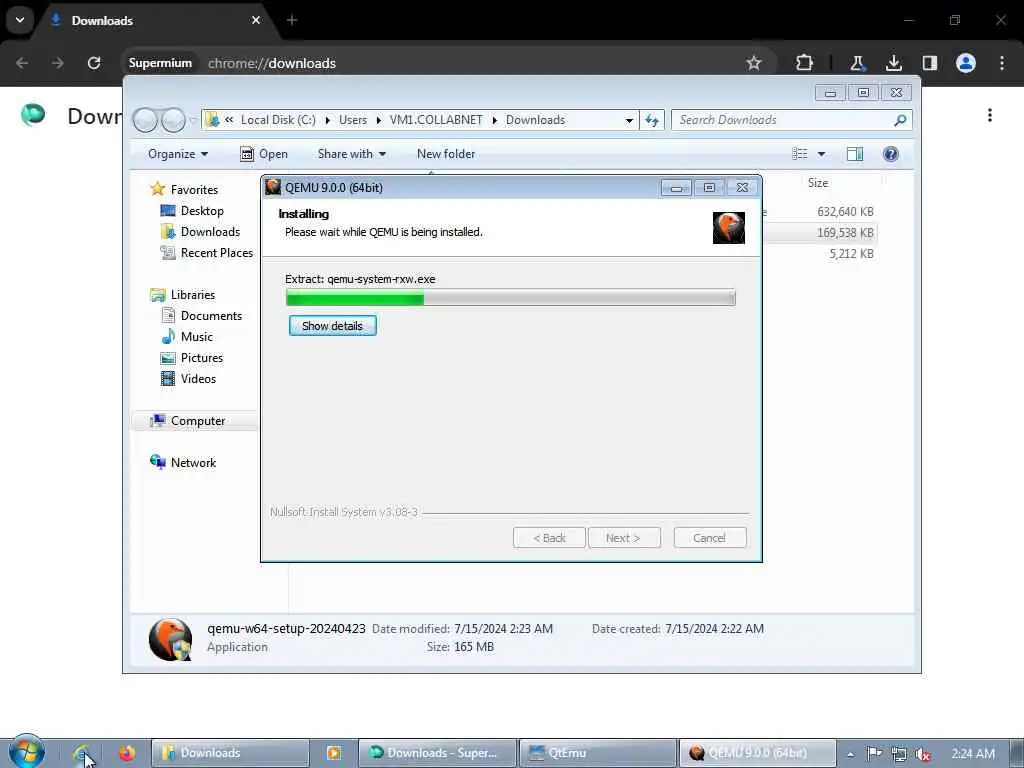Open the Organize menu
This screenshot has width=1024, height=768.
tap(178, 153)
